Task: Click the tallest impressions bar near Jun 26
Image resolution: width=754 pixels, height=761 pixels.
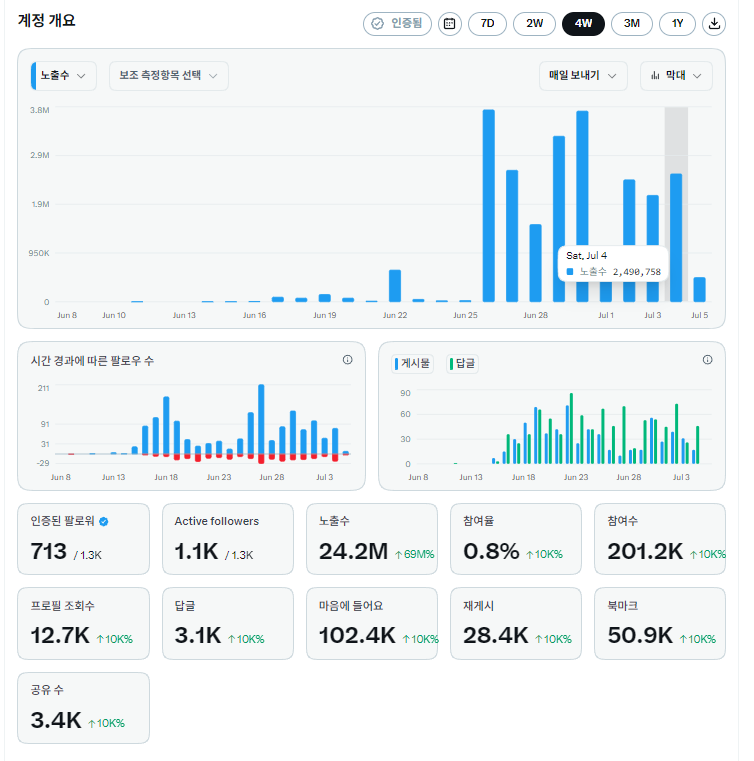Action: click(x=489, y=206)
